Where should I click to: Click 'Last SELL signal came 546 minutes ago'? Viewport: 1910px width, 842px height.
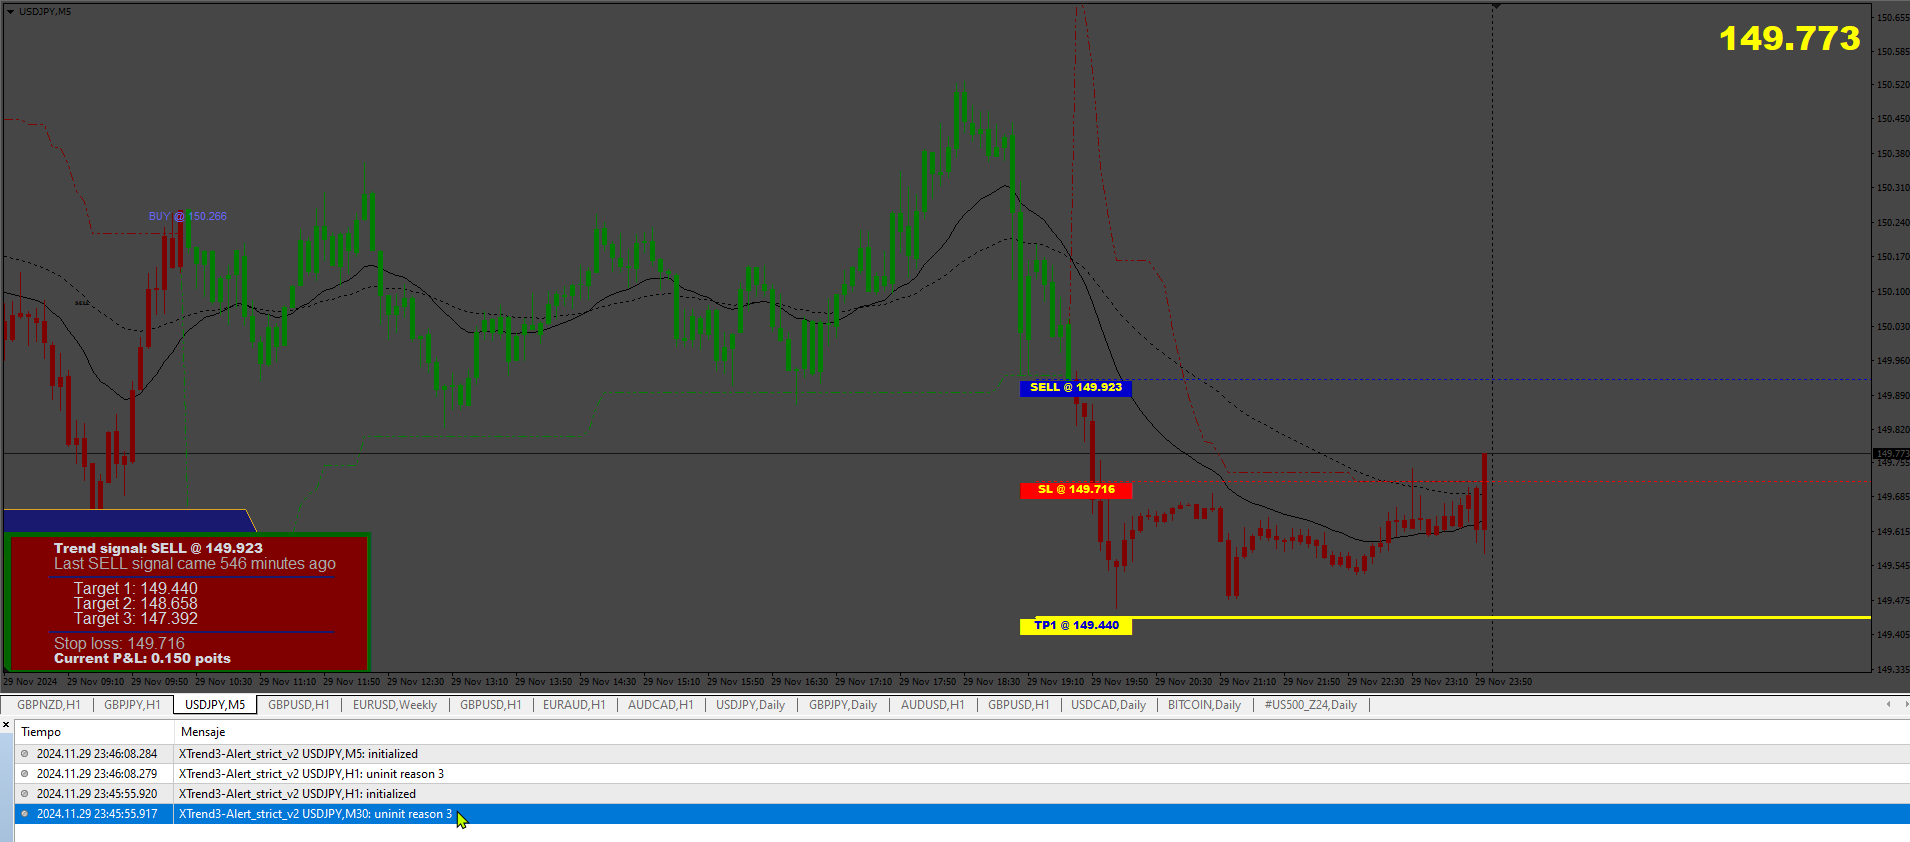tap(195, 564)
